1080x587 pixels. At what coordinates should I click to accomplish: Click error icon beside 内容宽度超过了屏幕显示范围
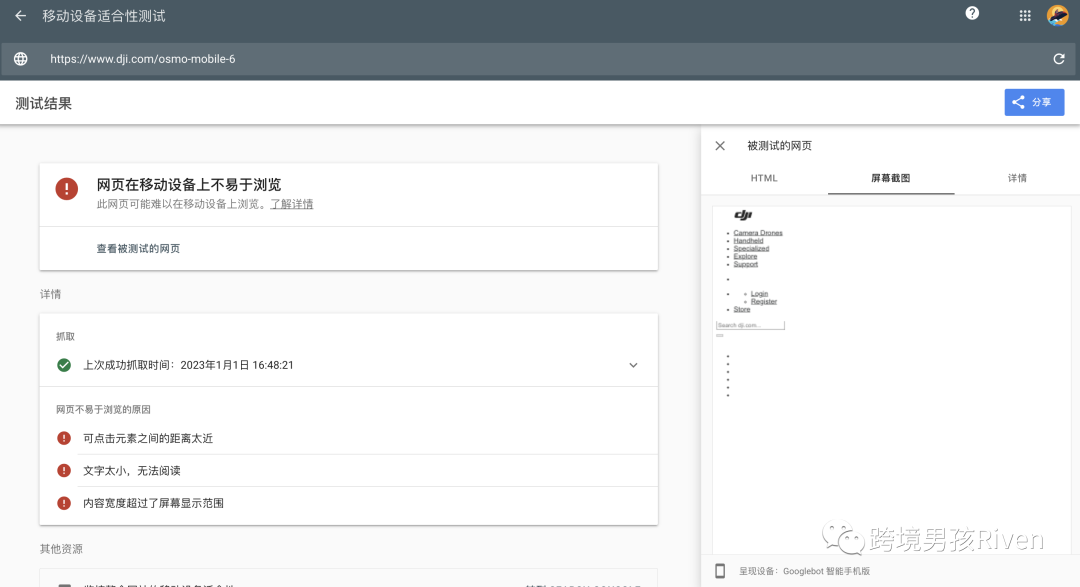coord(64,503)
